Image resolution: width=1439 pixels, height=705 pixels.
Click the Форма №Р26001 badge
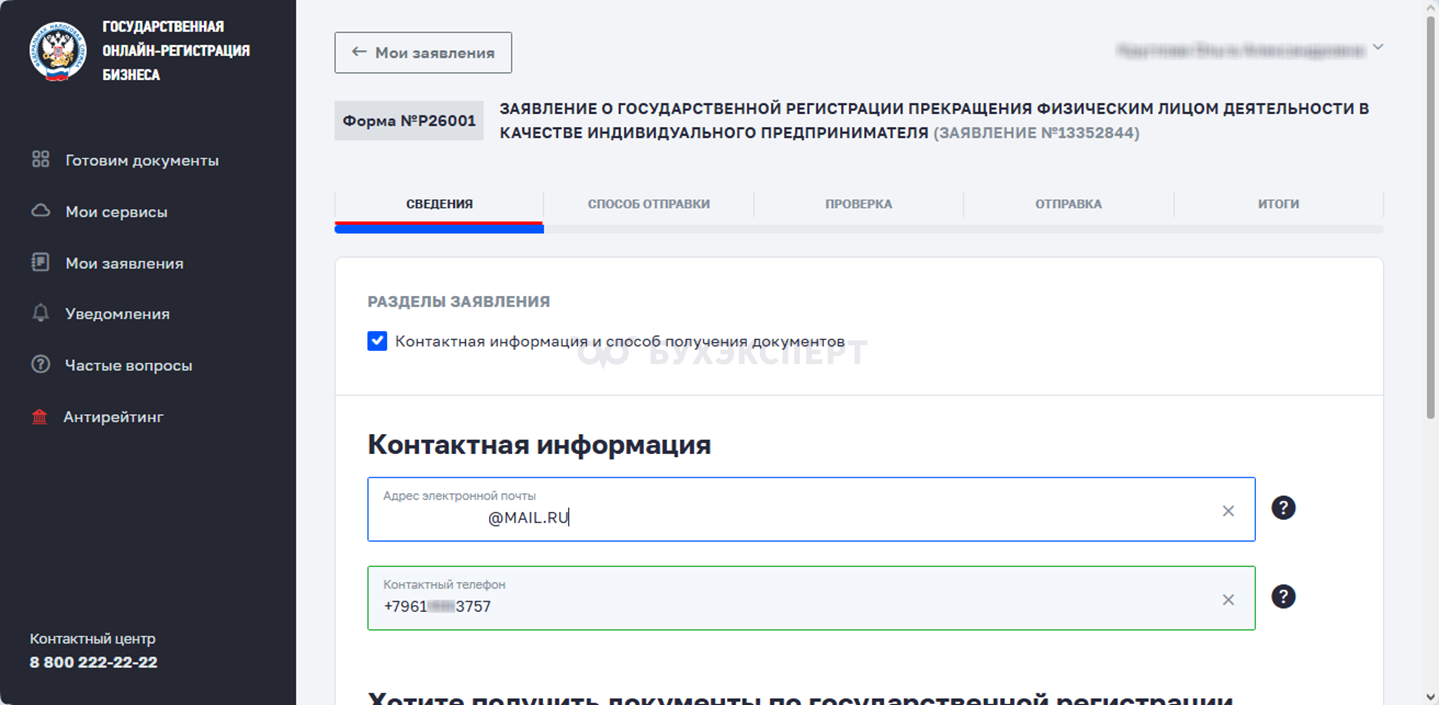click(x=409, y=120)
